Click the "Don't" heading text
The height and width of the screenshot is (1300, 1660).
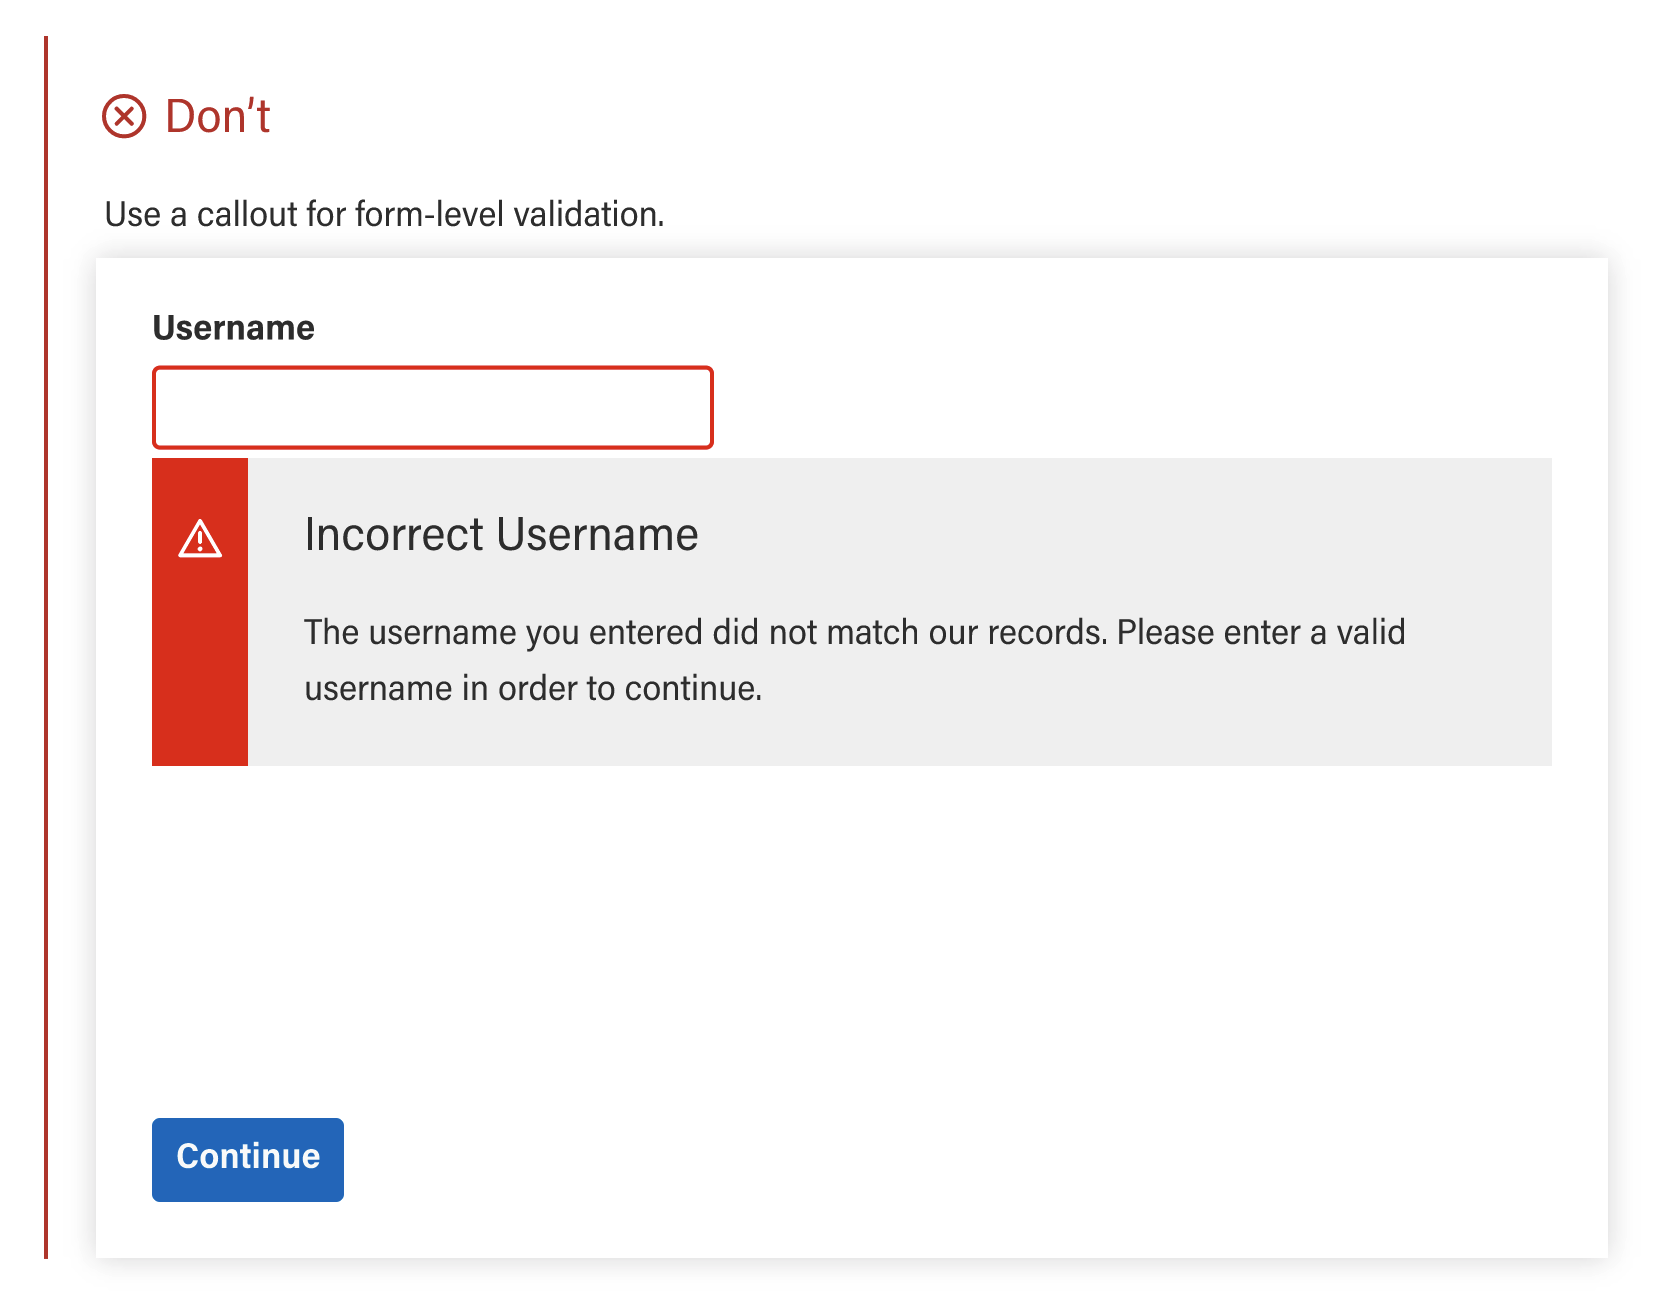tap(217, 117)
